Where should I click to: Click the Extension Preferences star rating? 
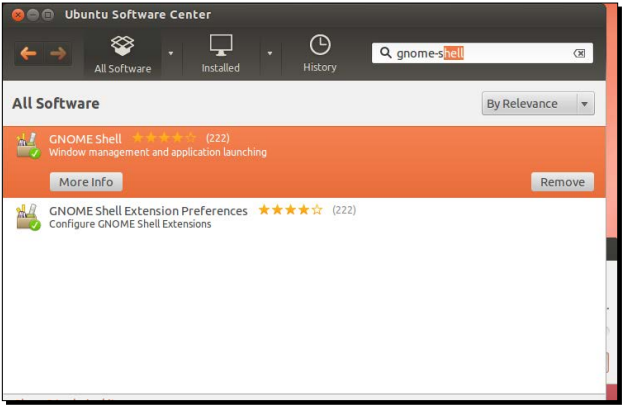tap(290, 211)
